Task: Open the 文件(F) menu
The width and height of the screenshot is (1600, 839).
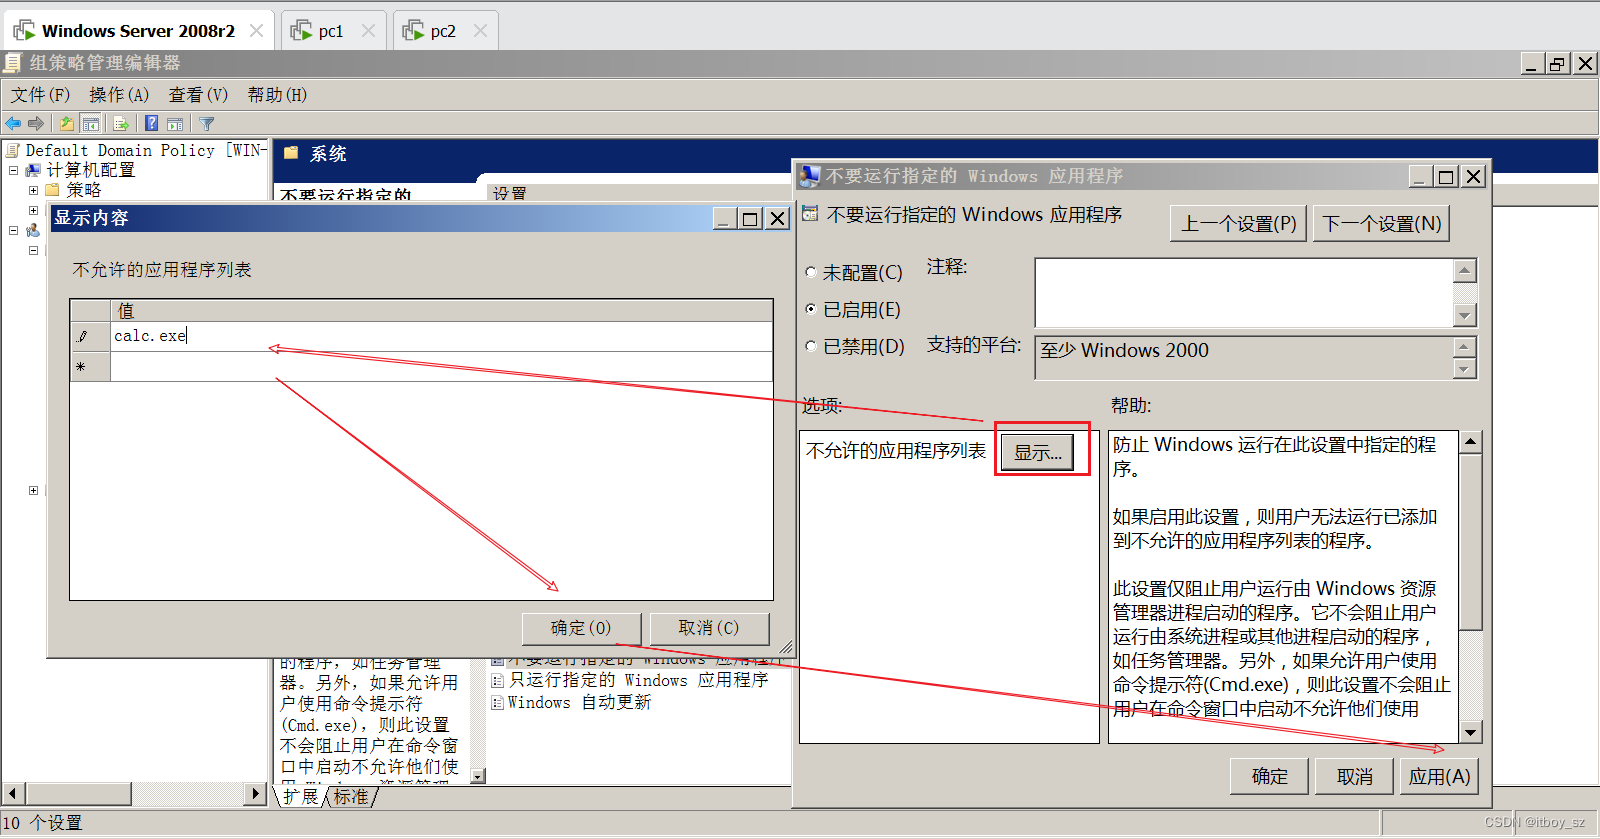Action: coord(40,95)
